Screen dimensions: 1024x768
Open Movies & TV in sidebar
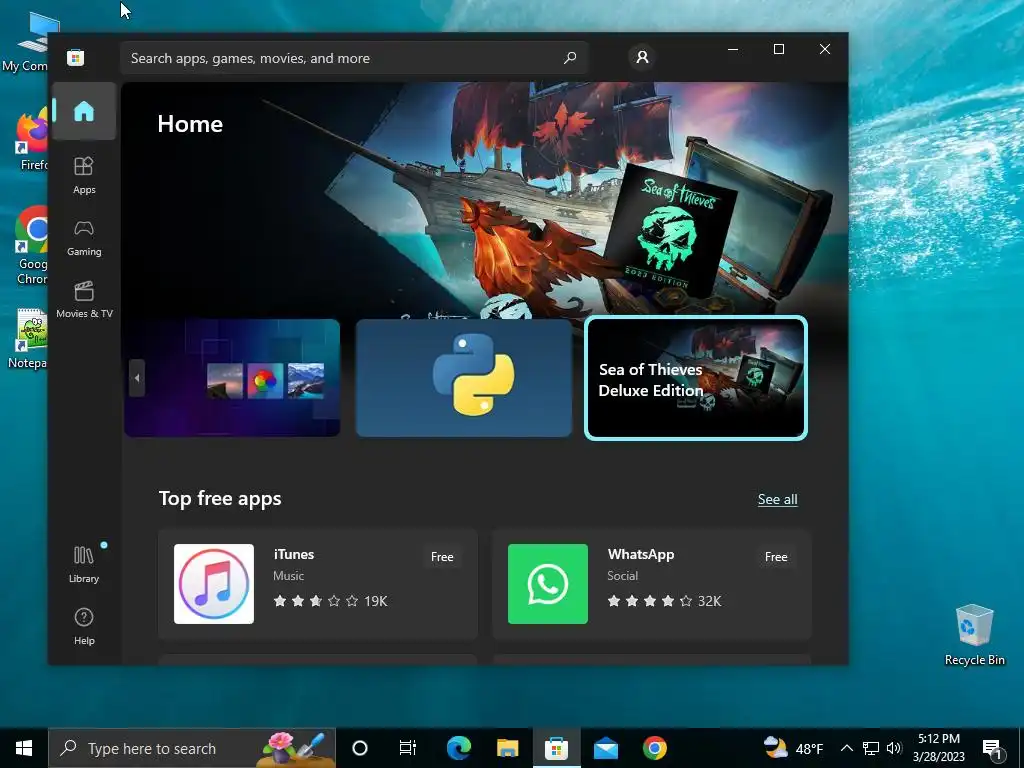(84, 300)
